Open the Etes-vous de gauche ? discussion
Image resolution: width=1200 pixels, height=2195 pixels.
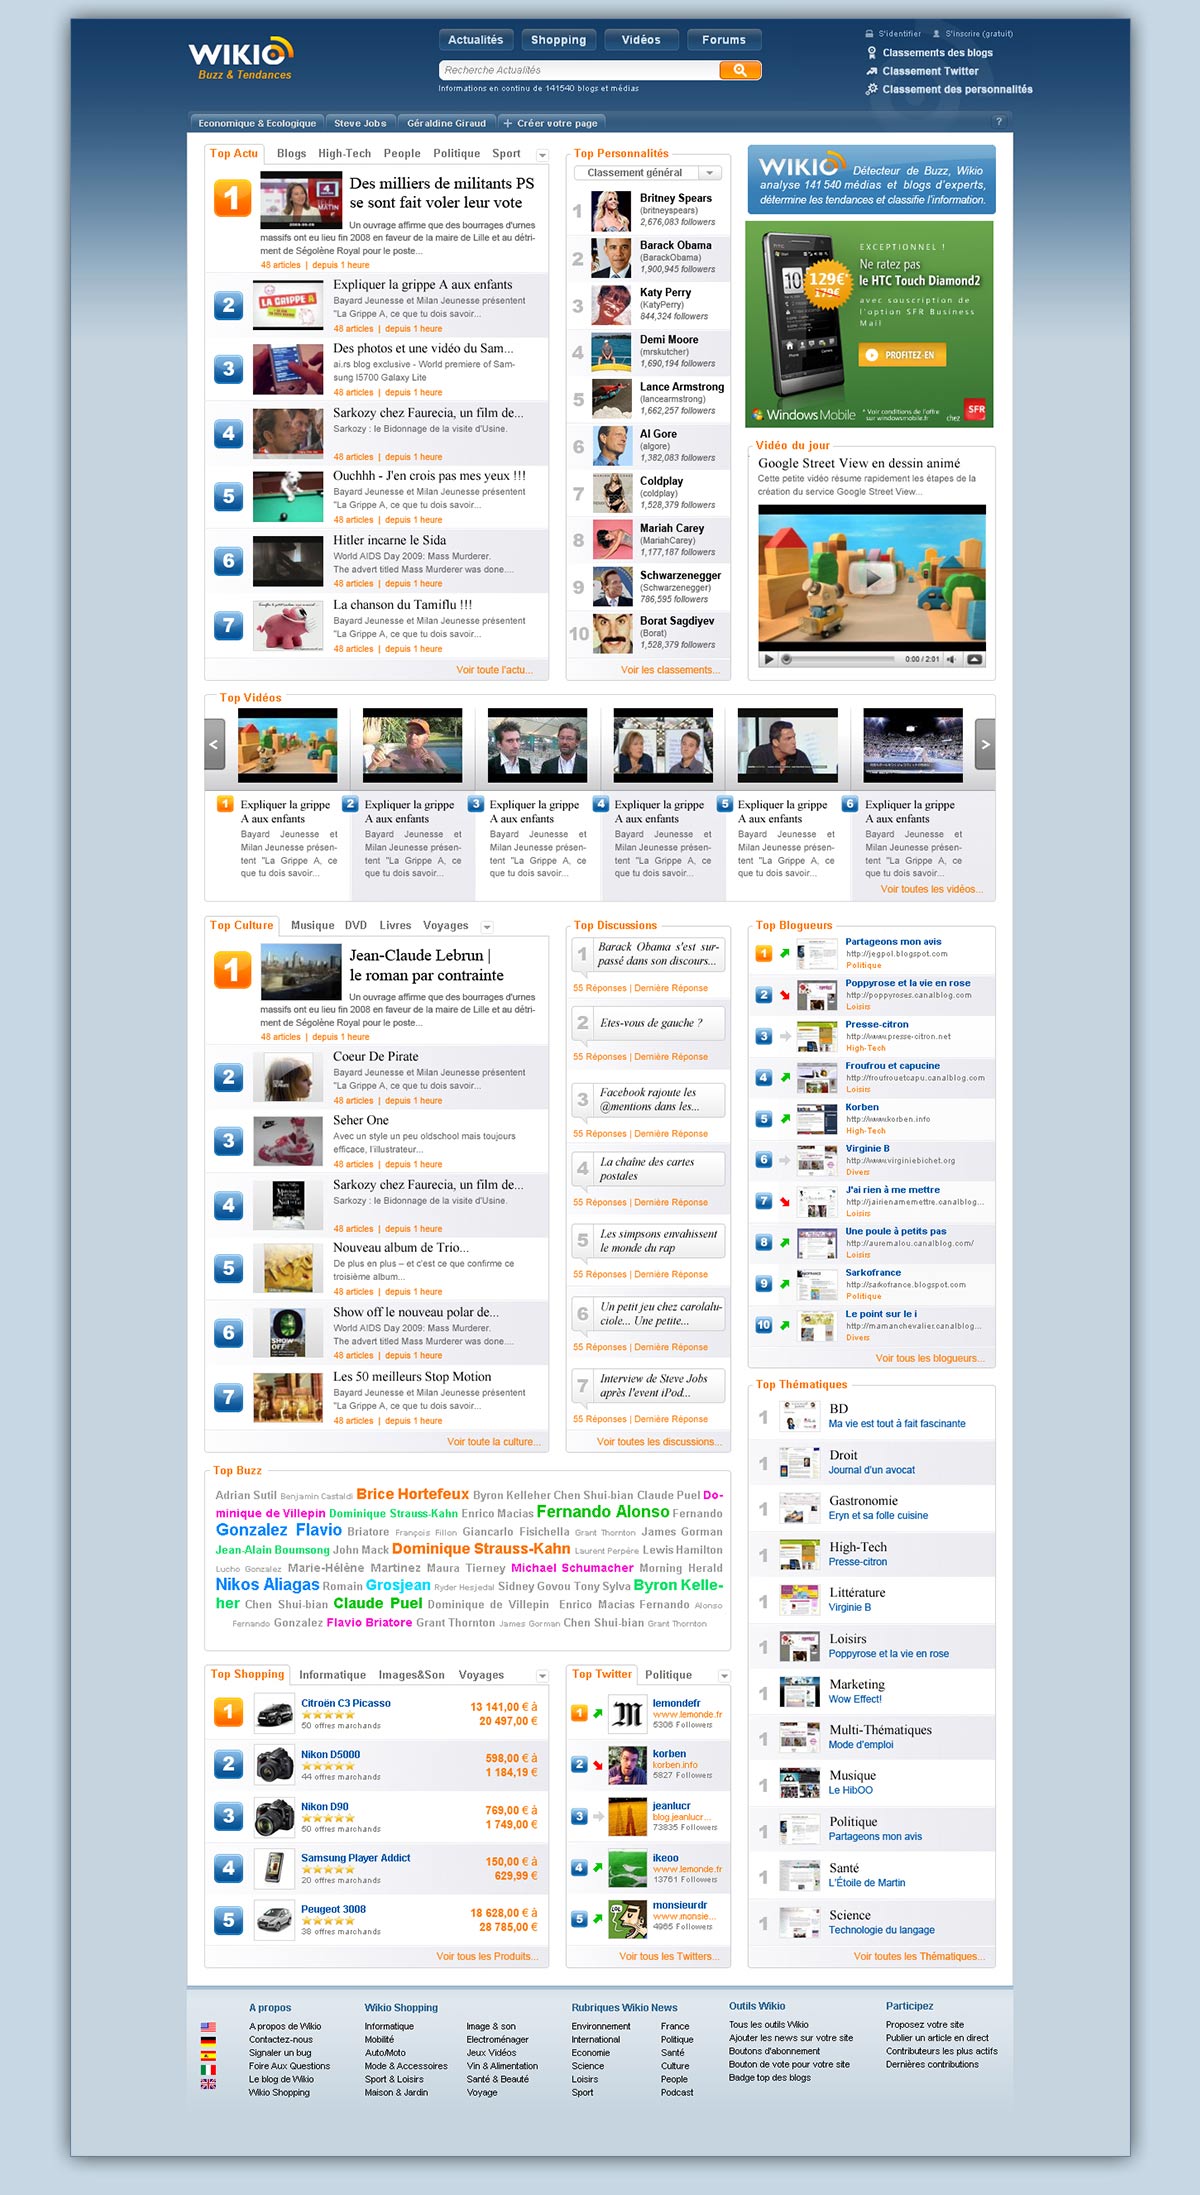(651, 1023)
